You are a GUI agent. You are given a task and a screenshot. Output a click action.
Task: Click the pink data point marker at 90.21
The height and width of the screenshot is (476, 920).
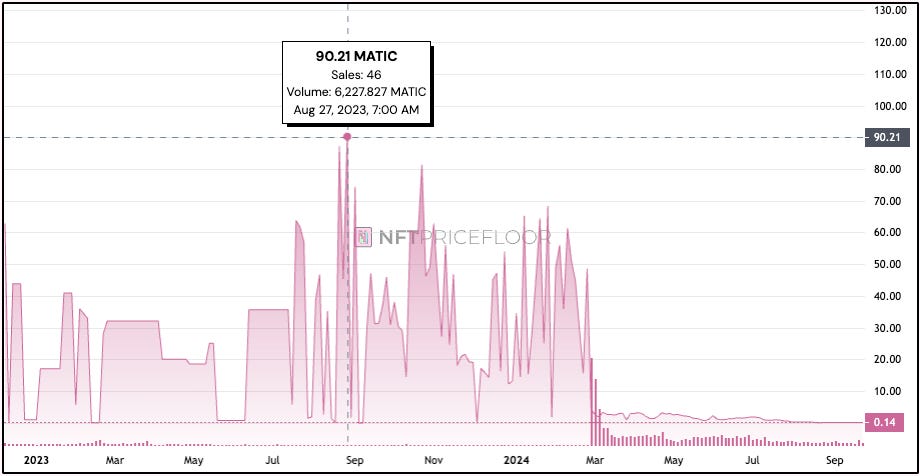point(347,137)
